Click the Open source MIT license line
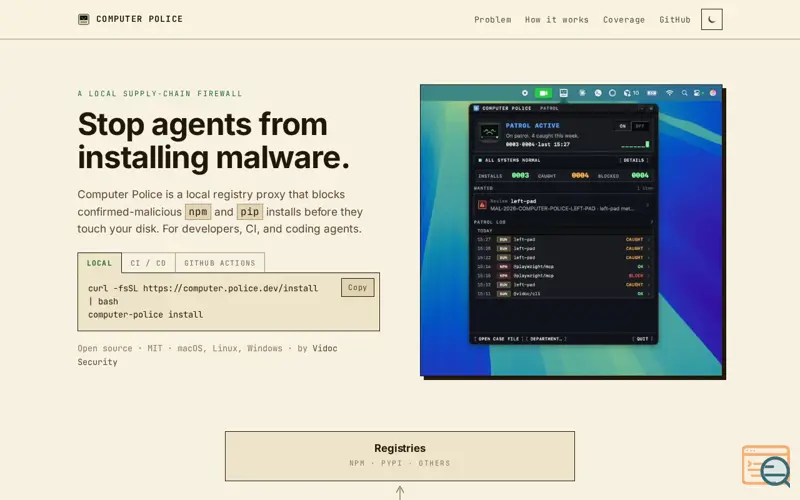 tap(207, 355)
